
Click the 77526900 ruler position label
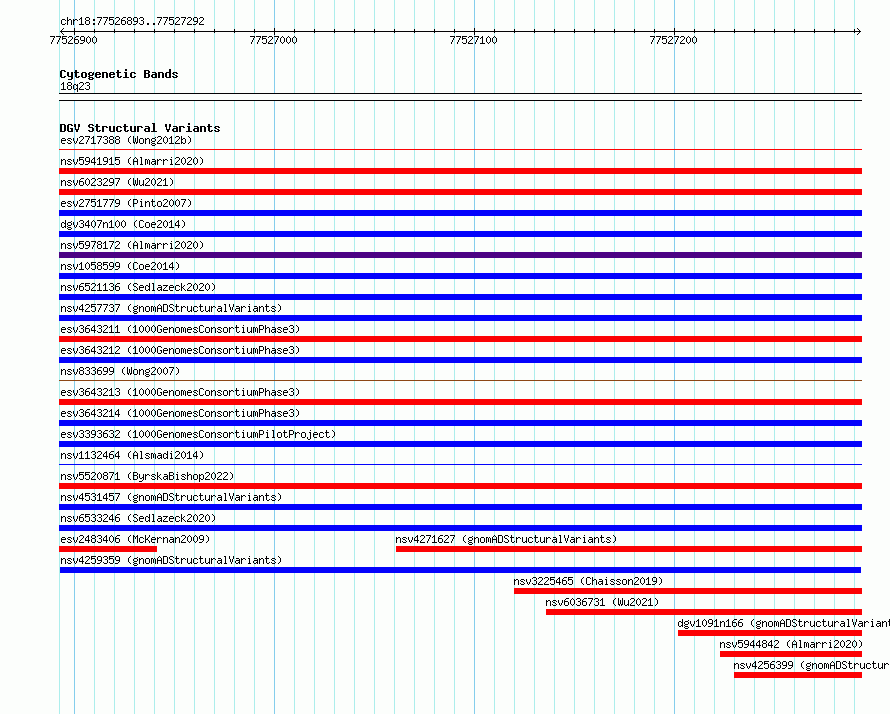point(73,40)
